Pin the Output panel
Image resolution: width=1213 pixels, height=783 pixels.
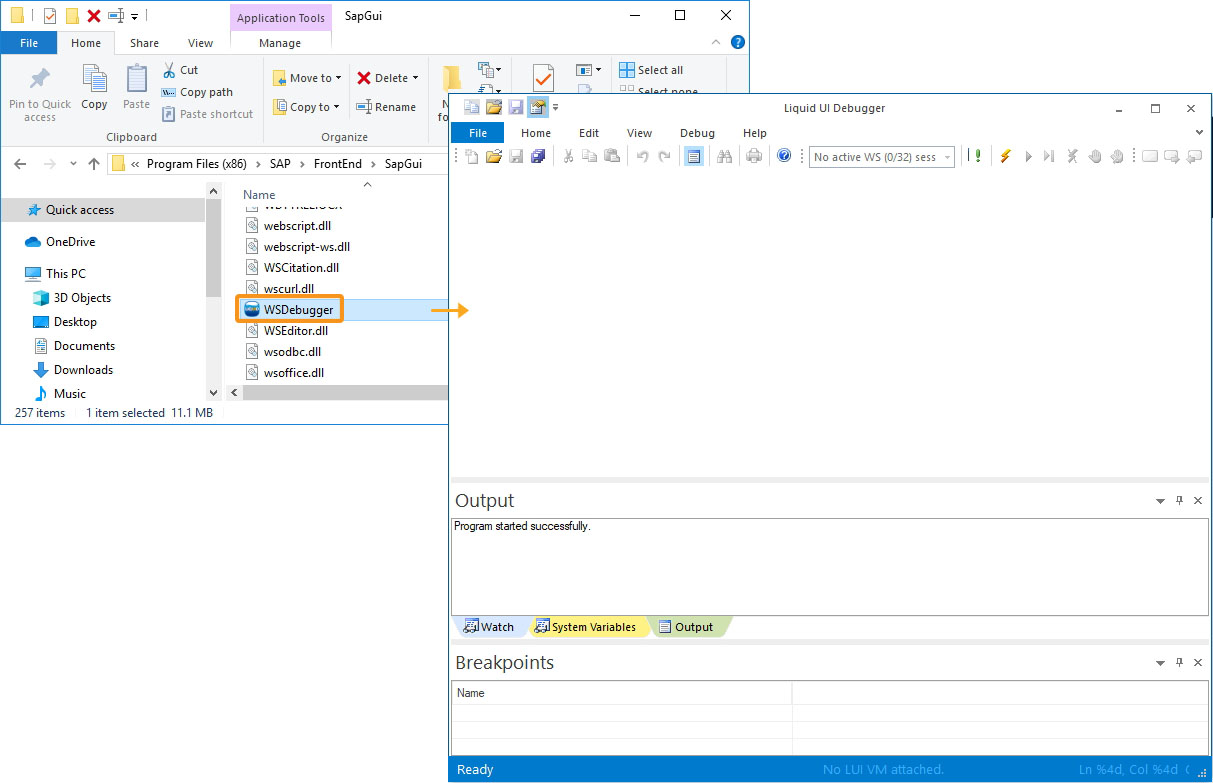tap(1179, 500)
